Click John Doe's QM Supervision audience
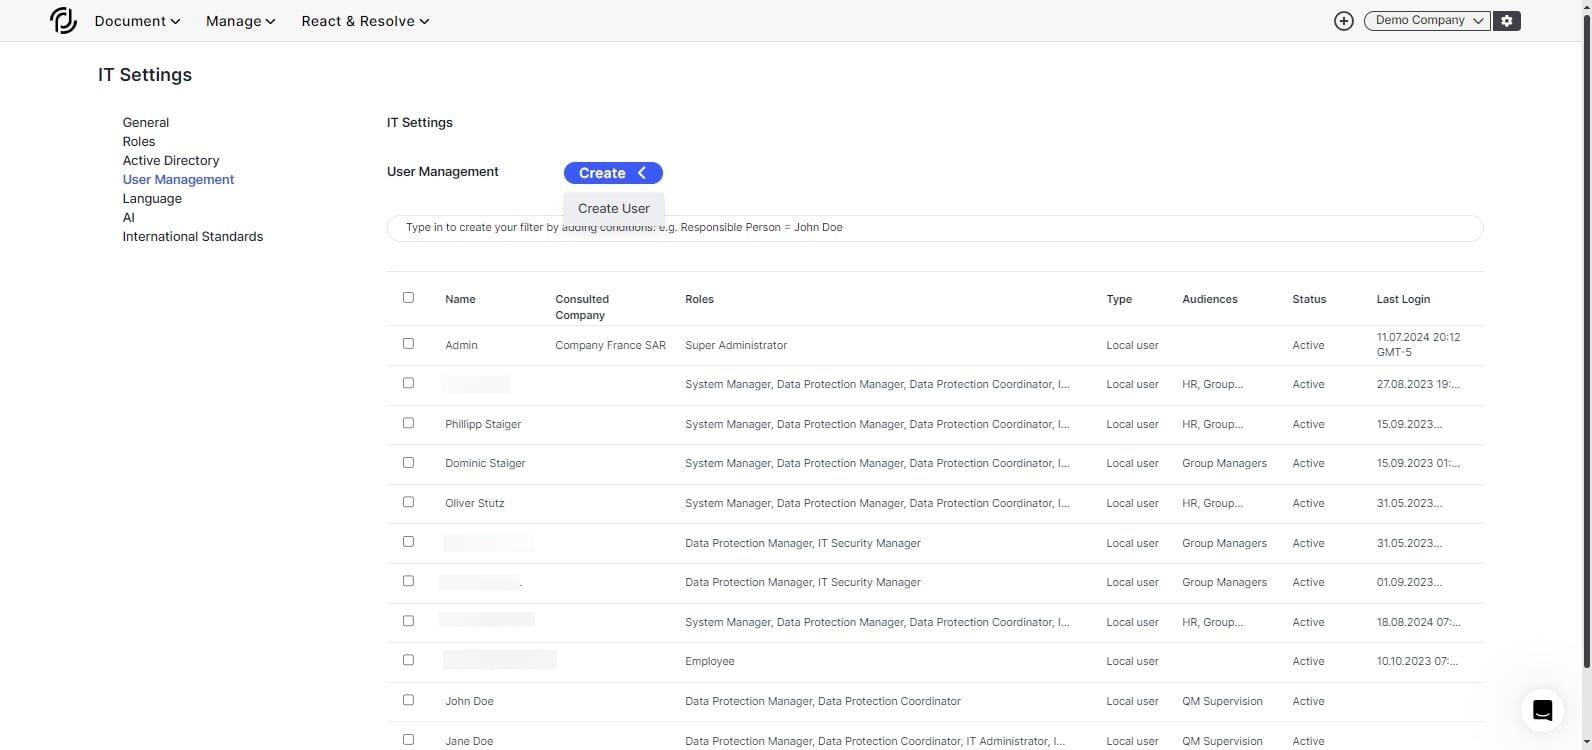This screenshot has height=750, width=1592. point(1222,701)
